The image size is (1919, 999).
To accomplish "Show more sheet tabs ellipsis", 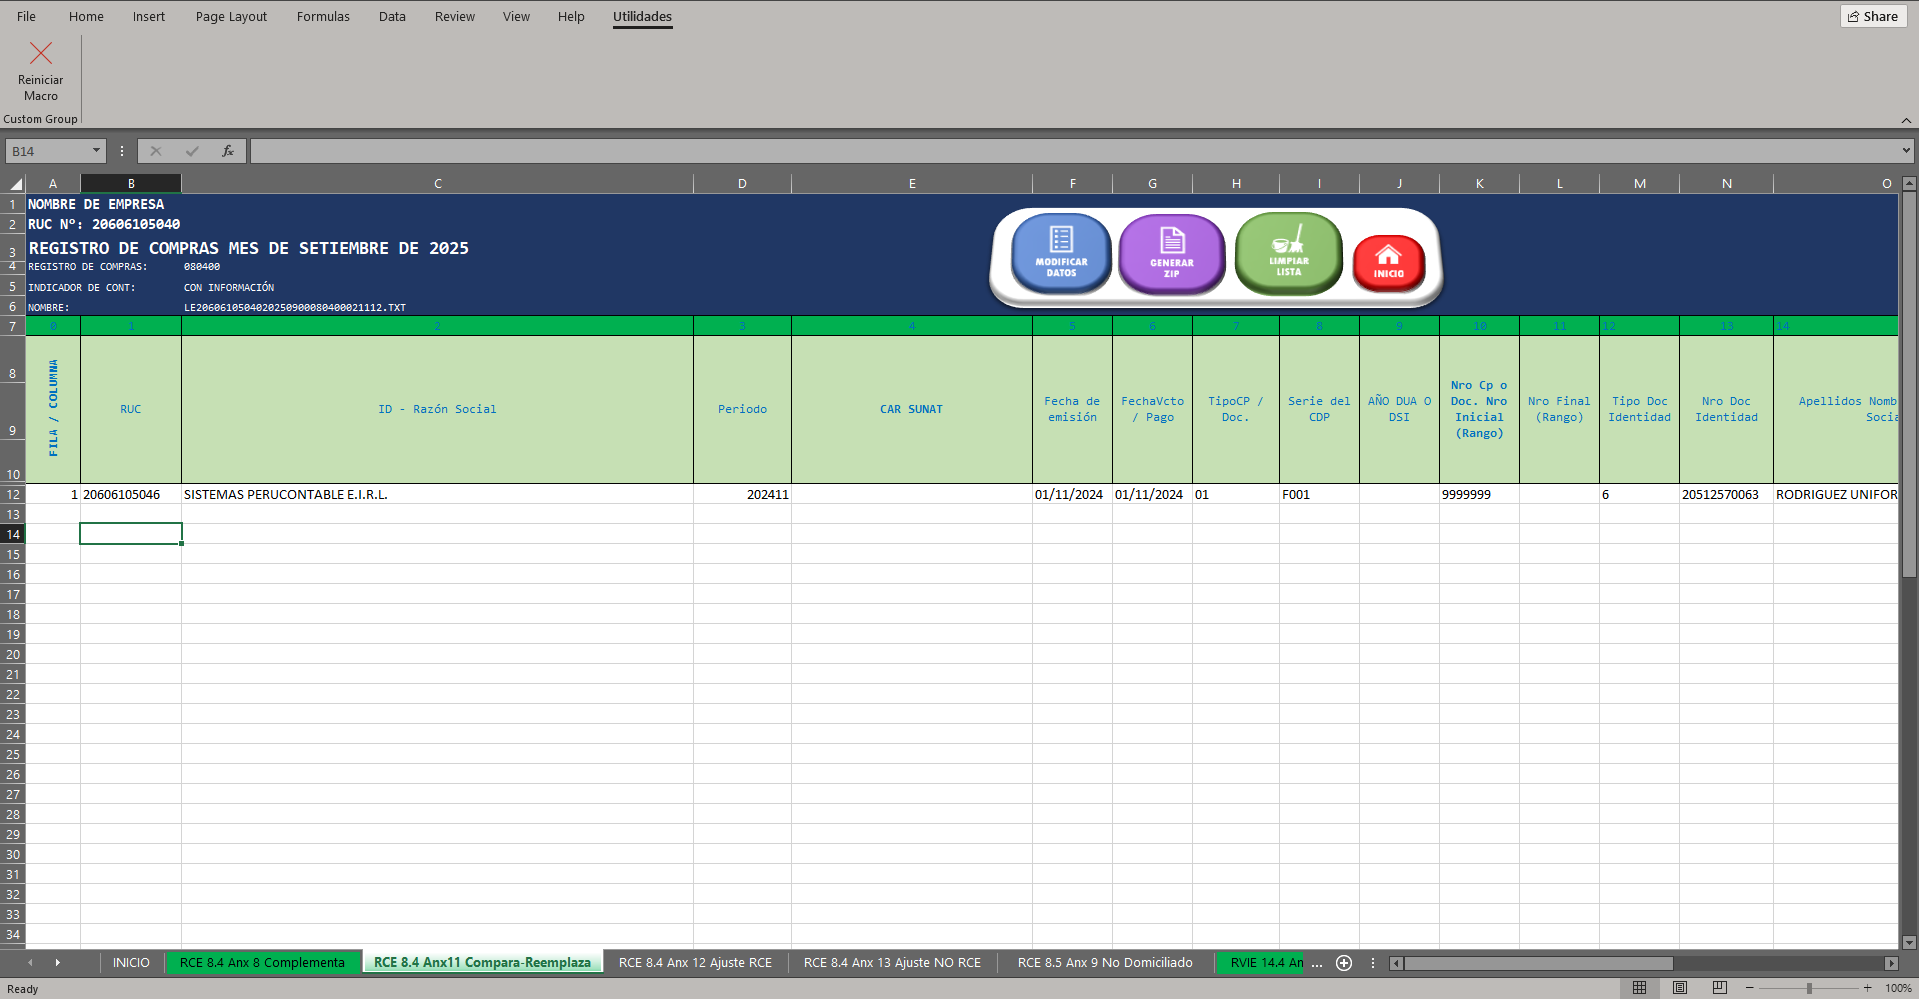I will 1317,963.
